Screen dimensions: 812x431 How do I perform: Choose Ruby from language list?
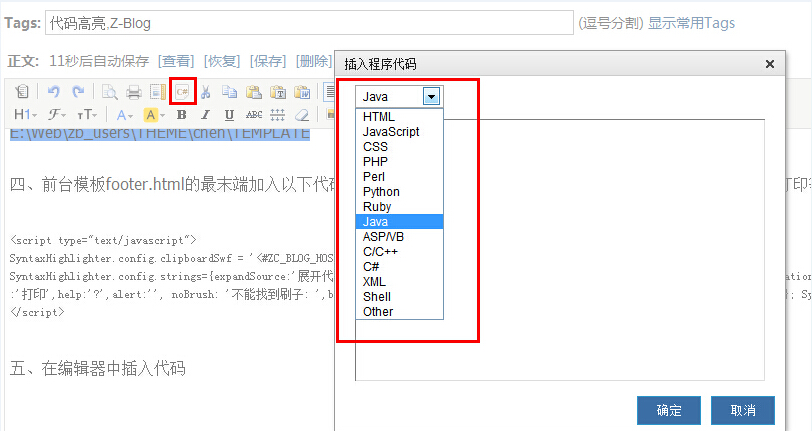399,207
